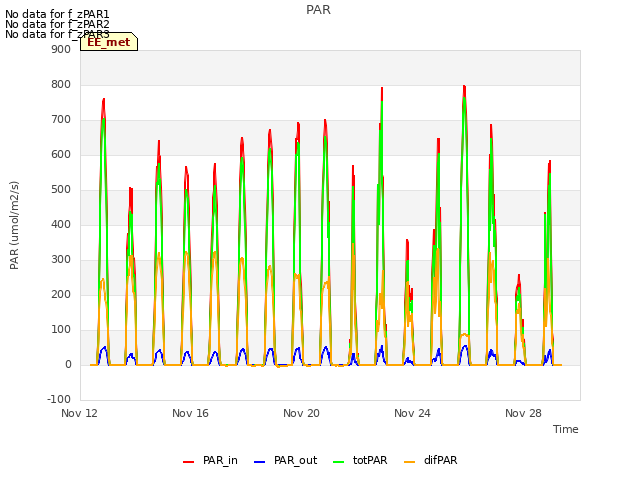The width and height of the screenshot is (640, 480).
Task: Click the 200 y-axis tick label
Action: (61, 294)
